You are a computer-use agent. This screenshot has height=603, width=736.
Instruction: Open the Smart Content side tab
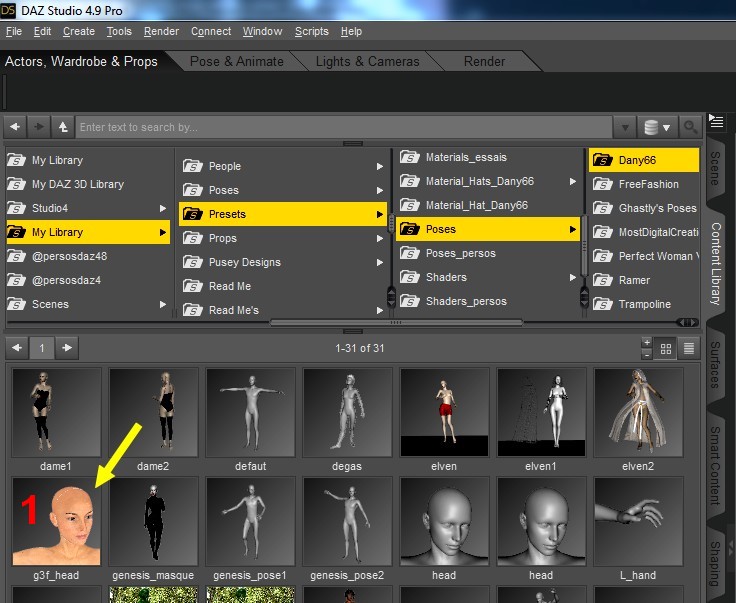click(715, 466)
